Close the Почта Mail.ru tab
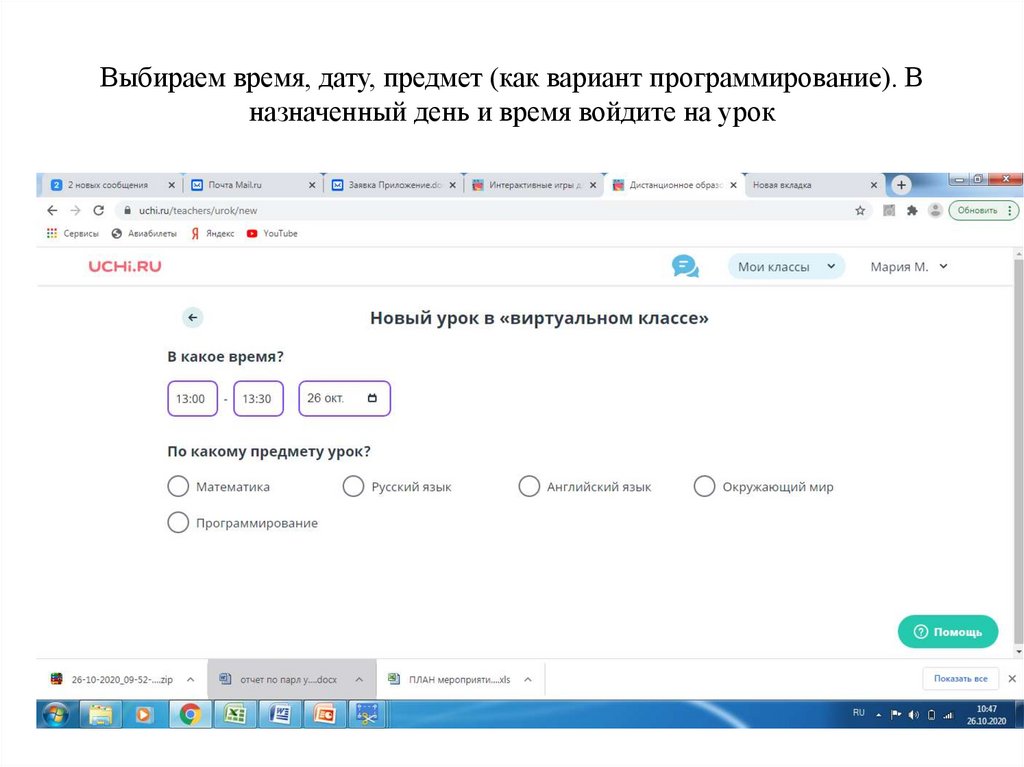Viewport: 1024px width, 767px height. pyautogui.click(x=312, y=185)
